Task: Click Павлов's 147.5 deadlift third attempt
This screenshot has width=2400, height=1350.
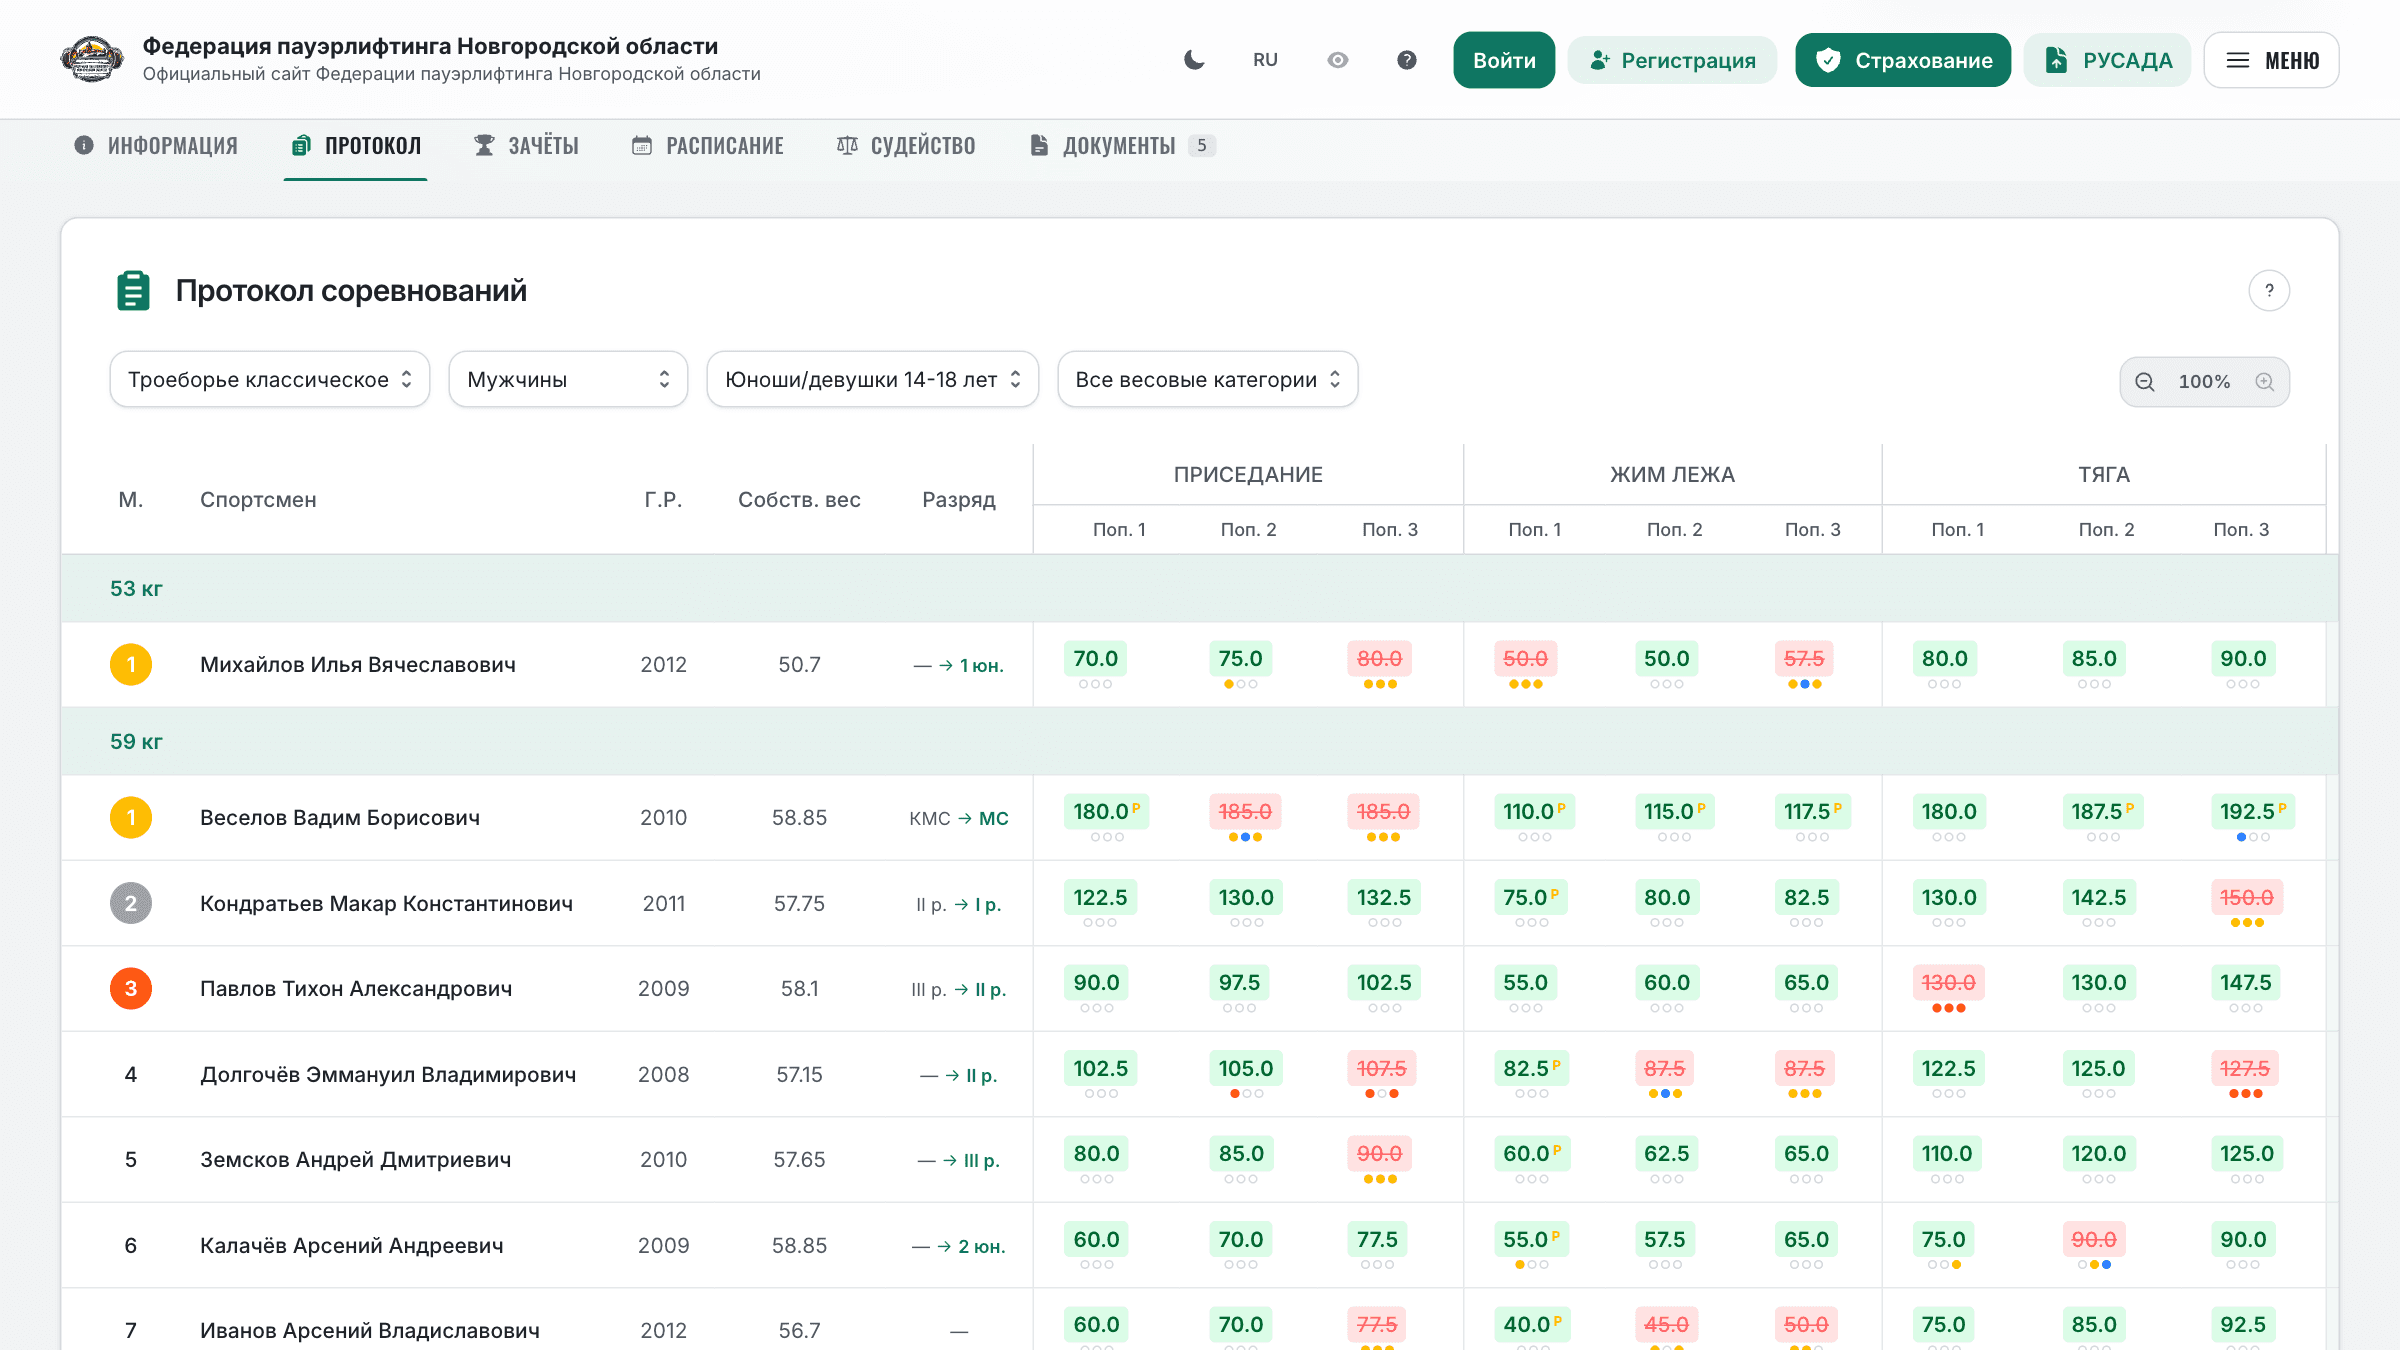Action: pyautogui.click(x=2246, y=983)
